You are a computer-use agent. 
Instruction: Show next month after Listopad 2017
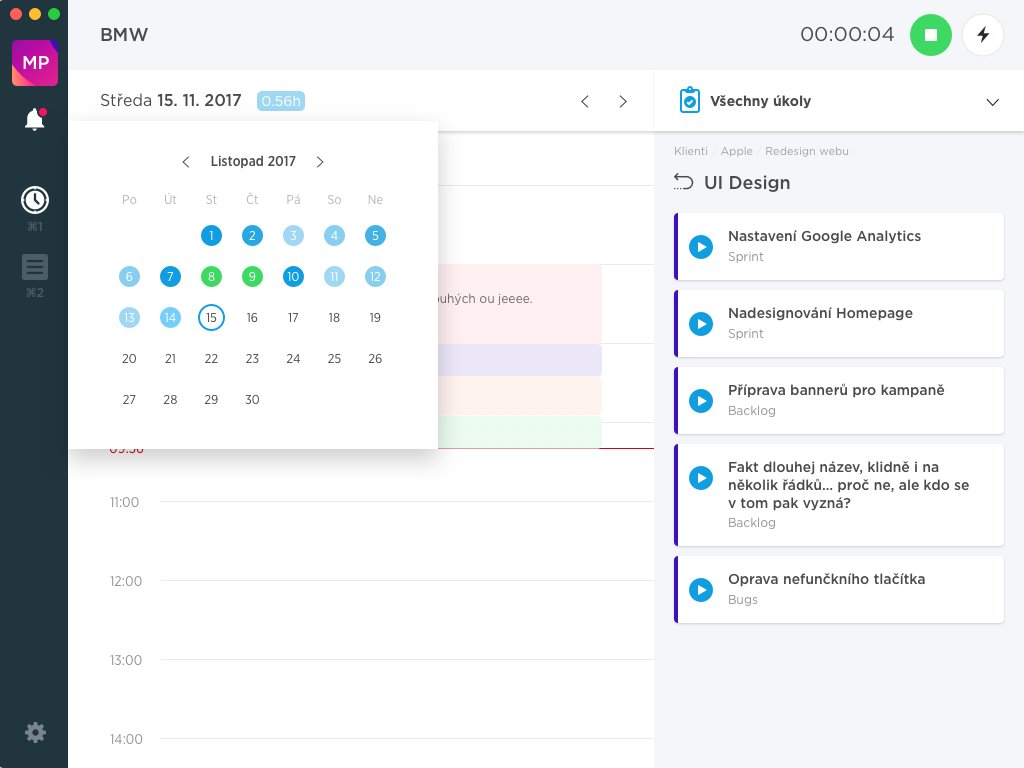320,162
